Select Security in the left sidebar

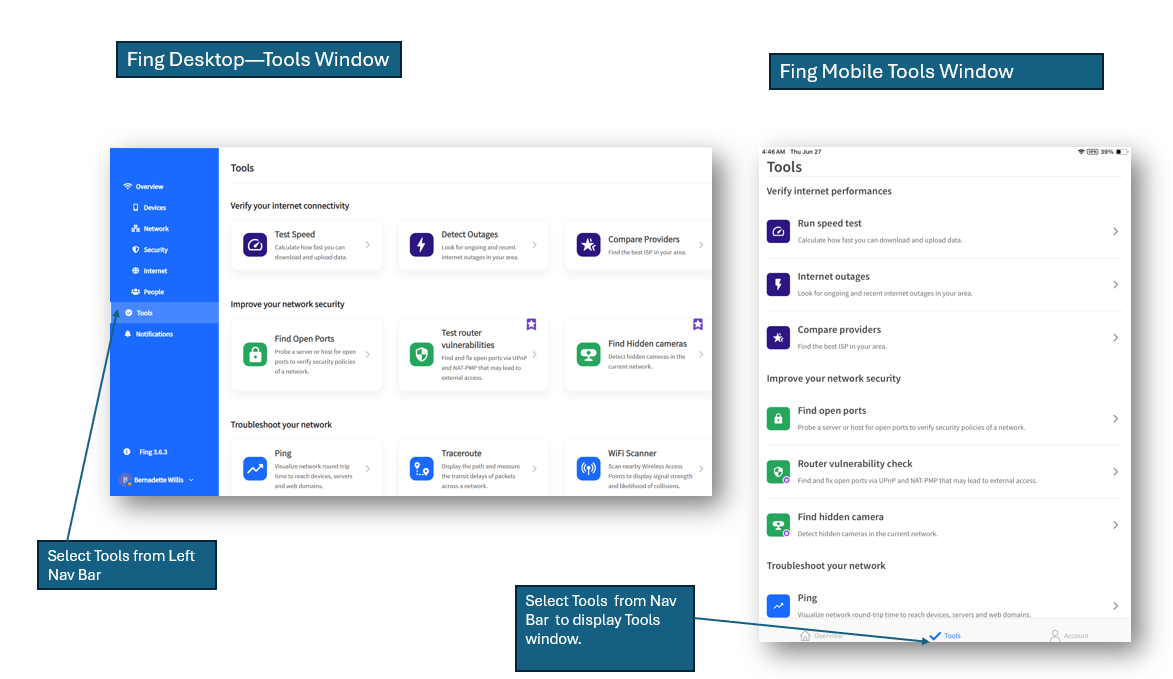(x=155, y=250)
